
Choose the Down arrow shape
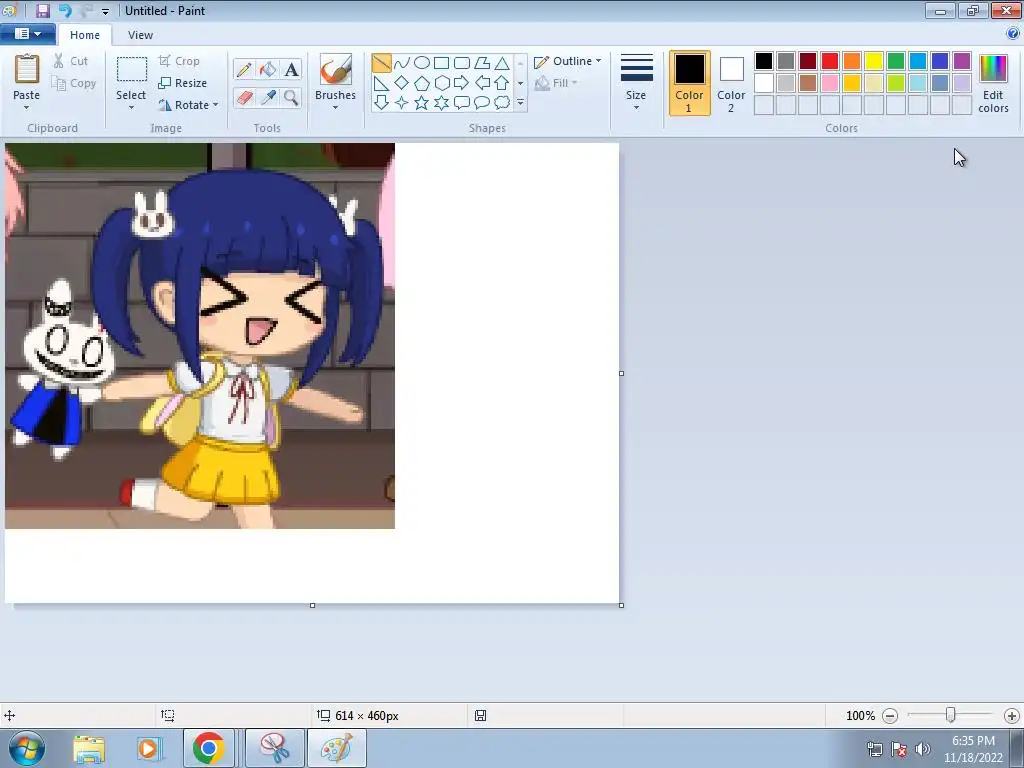(x=381, y=103)
